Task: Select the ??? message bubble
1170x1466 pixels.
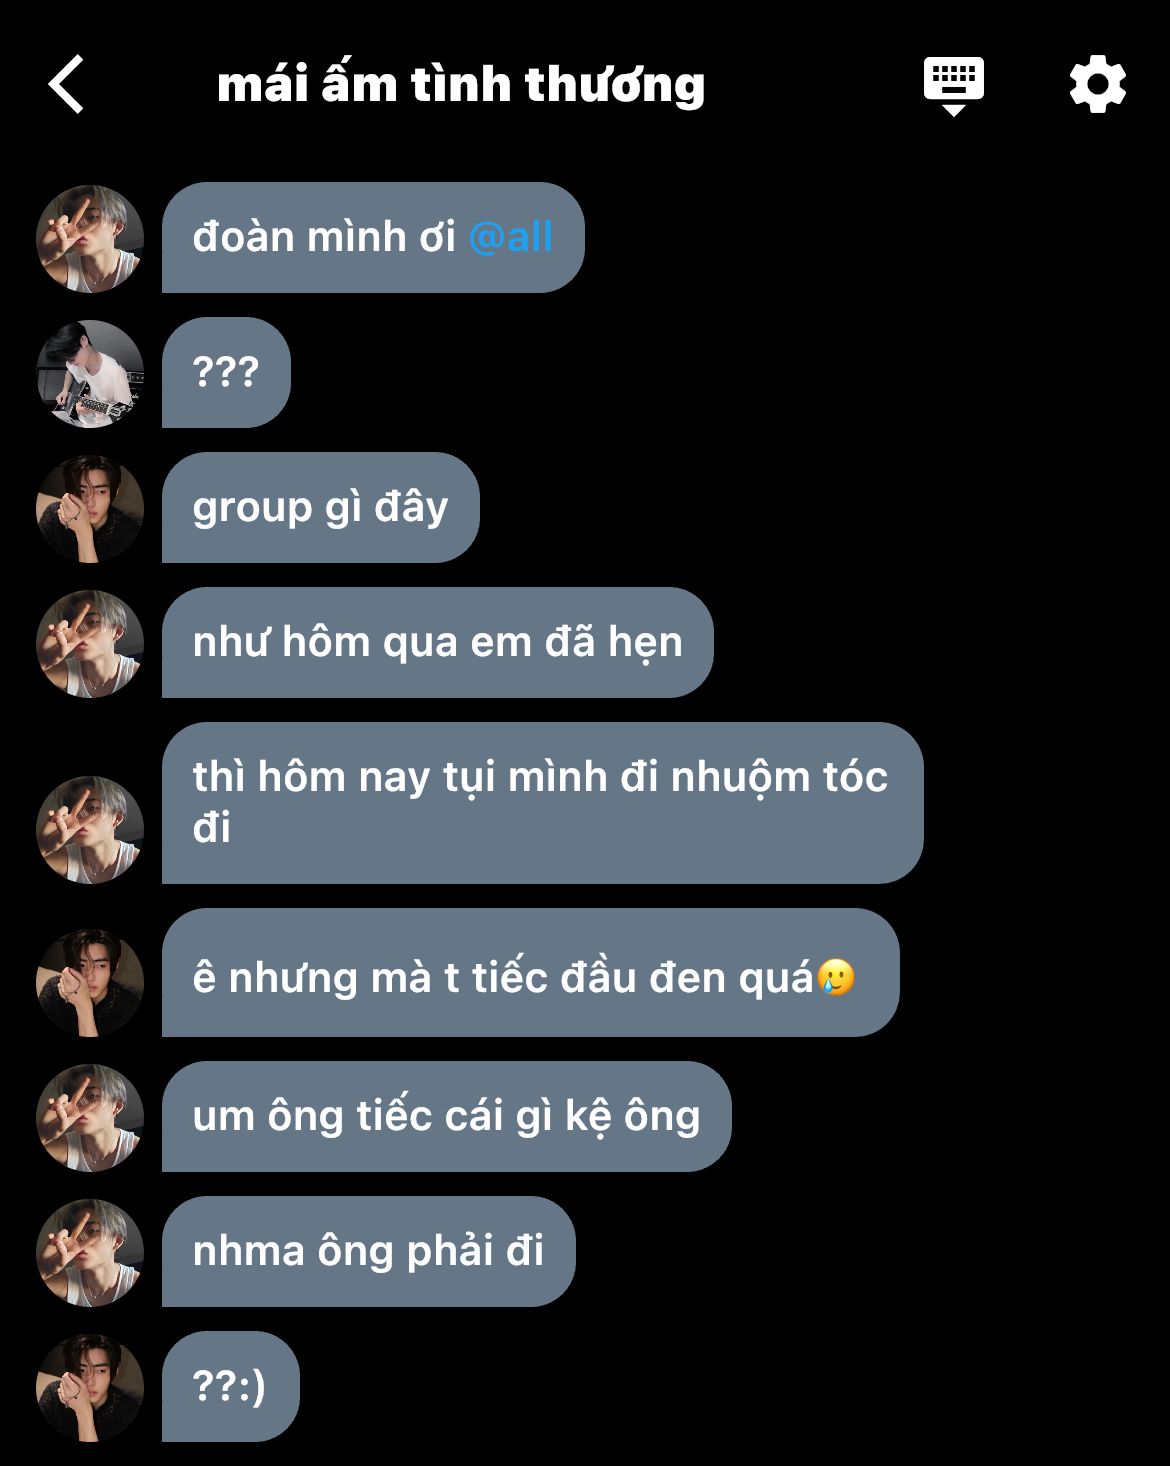Action: point(226,372)
